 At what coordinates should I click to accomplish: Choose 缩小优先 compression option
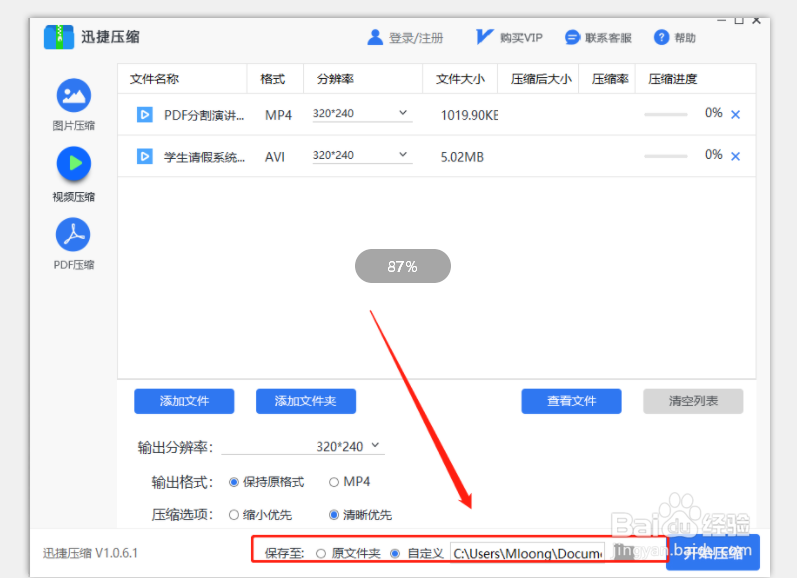click(234, 515)
